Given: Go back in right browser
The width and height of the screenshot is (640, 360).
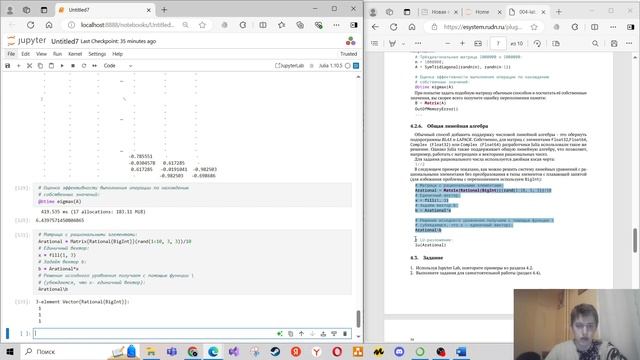Looking at the screenshot, I should tap(375, 27).
